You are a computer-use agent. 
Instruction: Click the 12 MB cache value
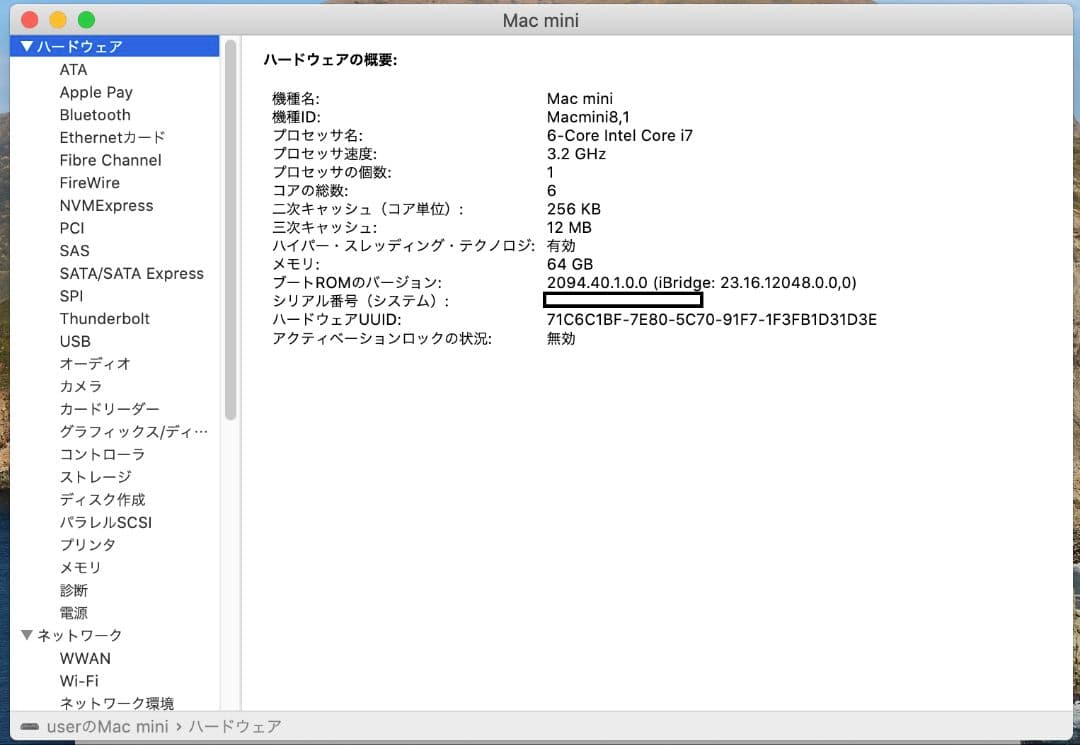pos(569,227)
